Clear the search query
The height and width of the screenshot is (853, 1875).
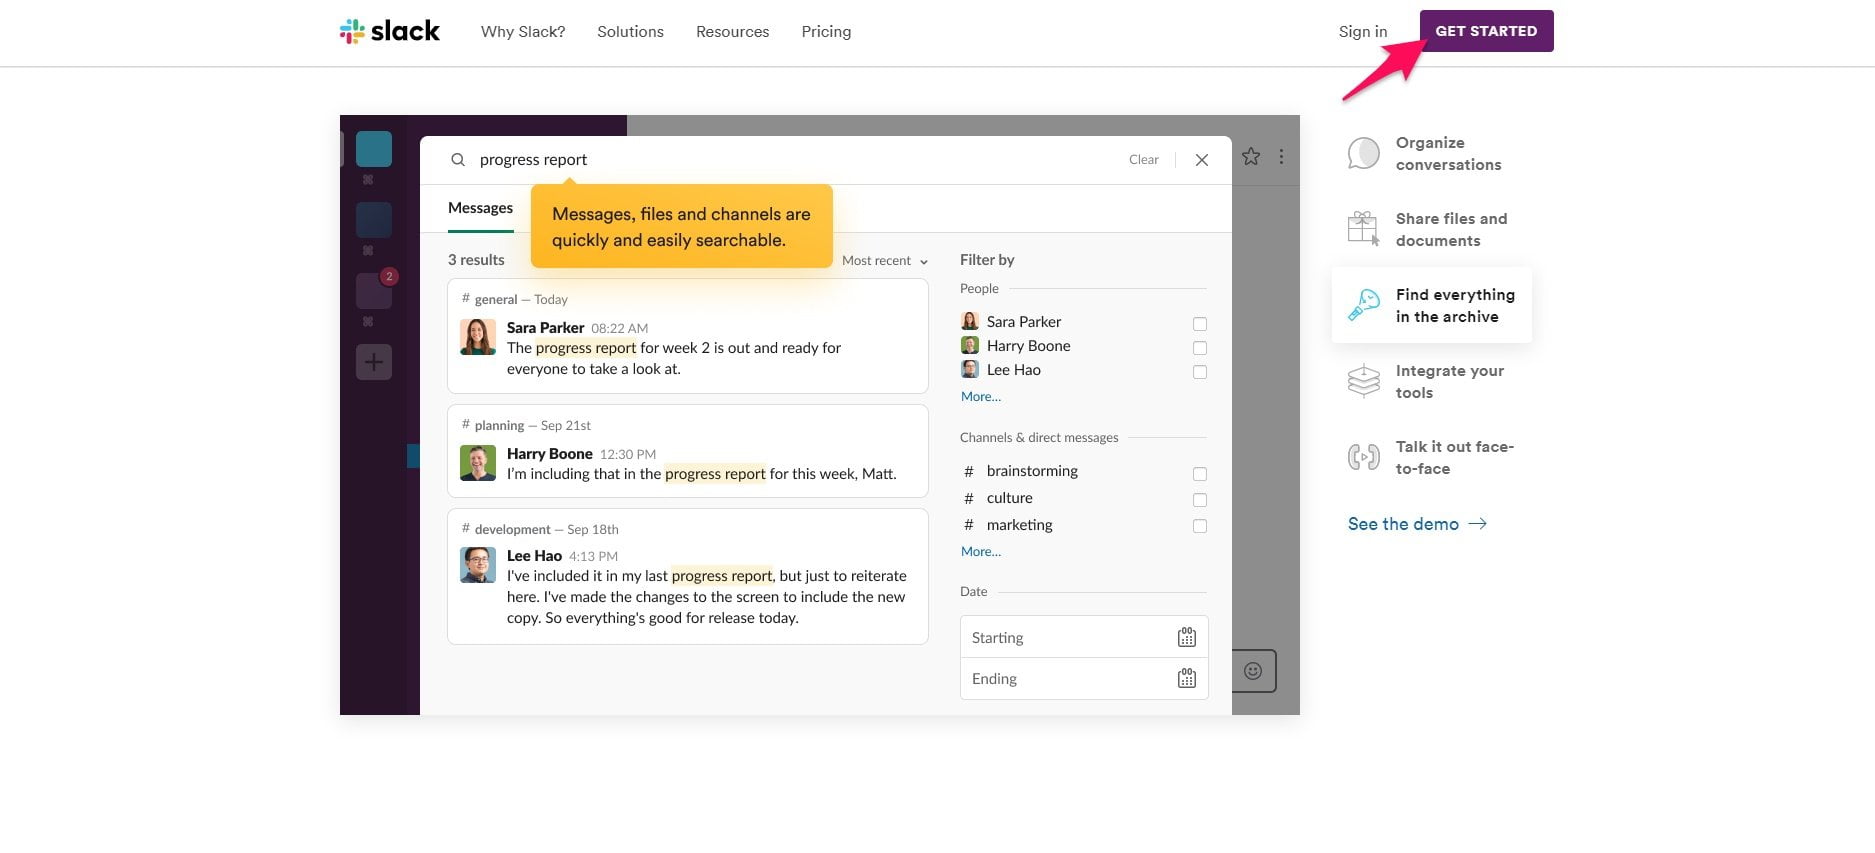point(1143,160)
